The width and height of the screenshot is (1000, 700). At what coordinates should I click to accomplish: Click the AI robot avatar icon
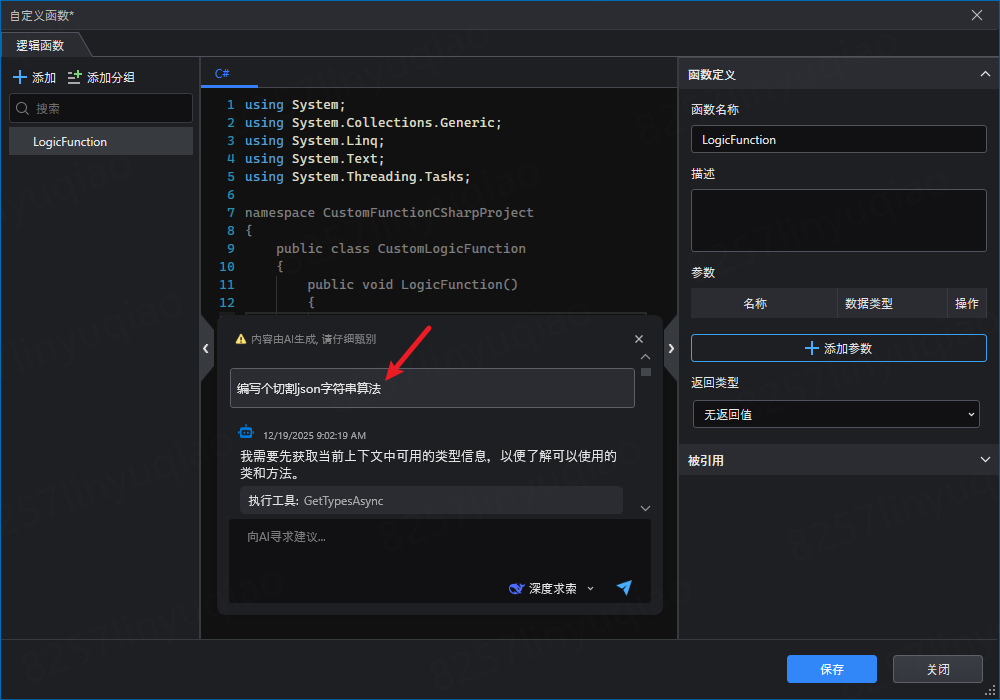tap(246, 432)
